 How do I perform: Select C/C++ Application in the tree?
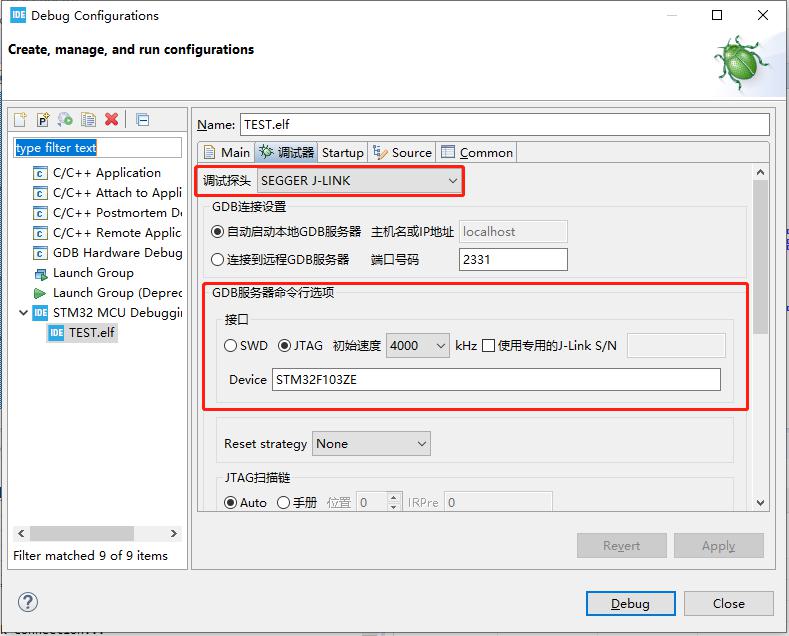tap(107, 173)
